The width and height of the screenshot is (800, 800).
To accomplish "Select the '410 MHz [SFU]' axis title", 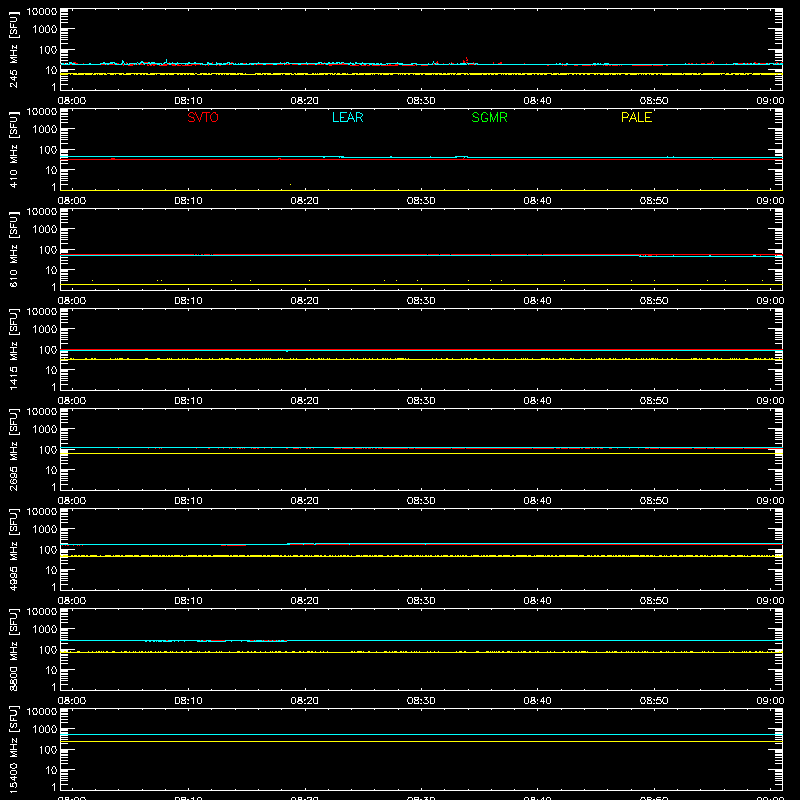I will 14,149.
